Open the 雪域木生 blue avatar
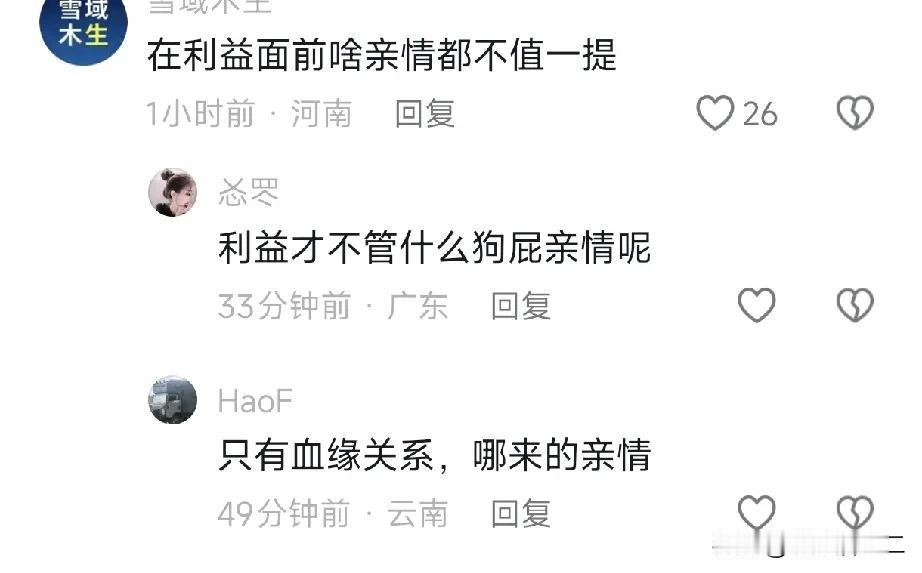Screen dimensions: 922x573 click(x=83, y=24)
